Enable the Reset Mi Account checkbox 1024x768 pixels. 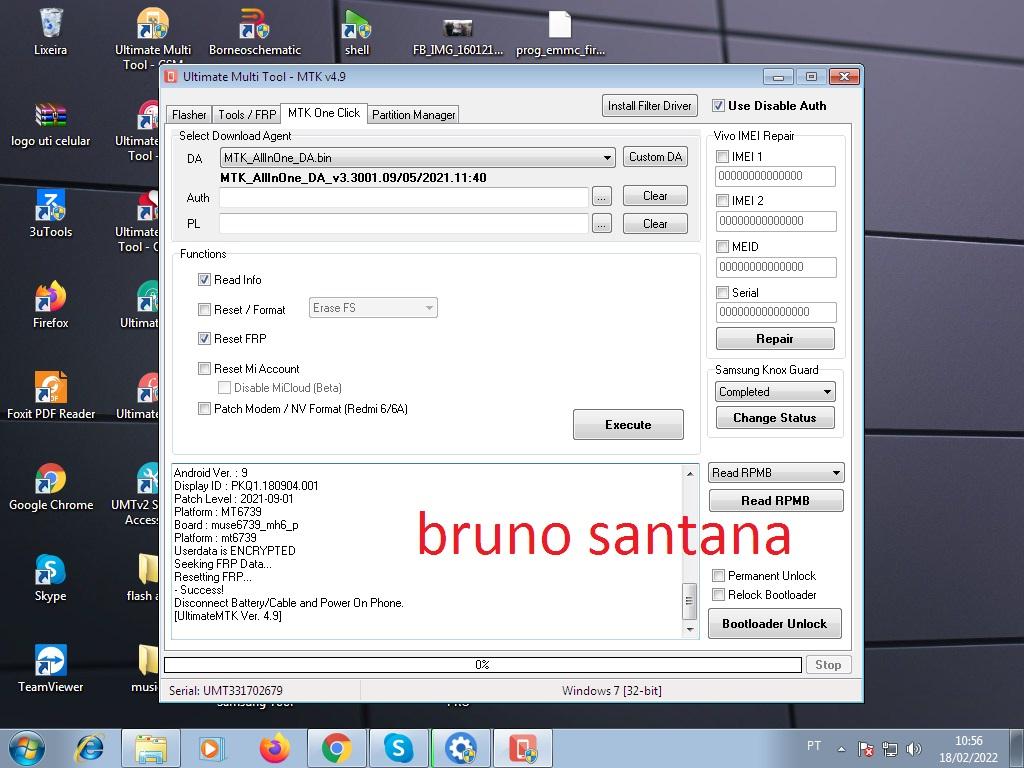tap(204, 368)
